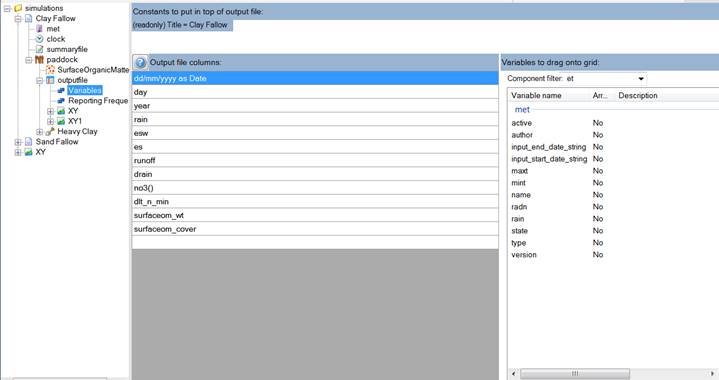Click the variables list left scroll arrow

pos(513,374)
